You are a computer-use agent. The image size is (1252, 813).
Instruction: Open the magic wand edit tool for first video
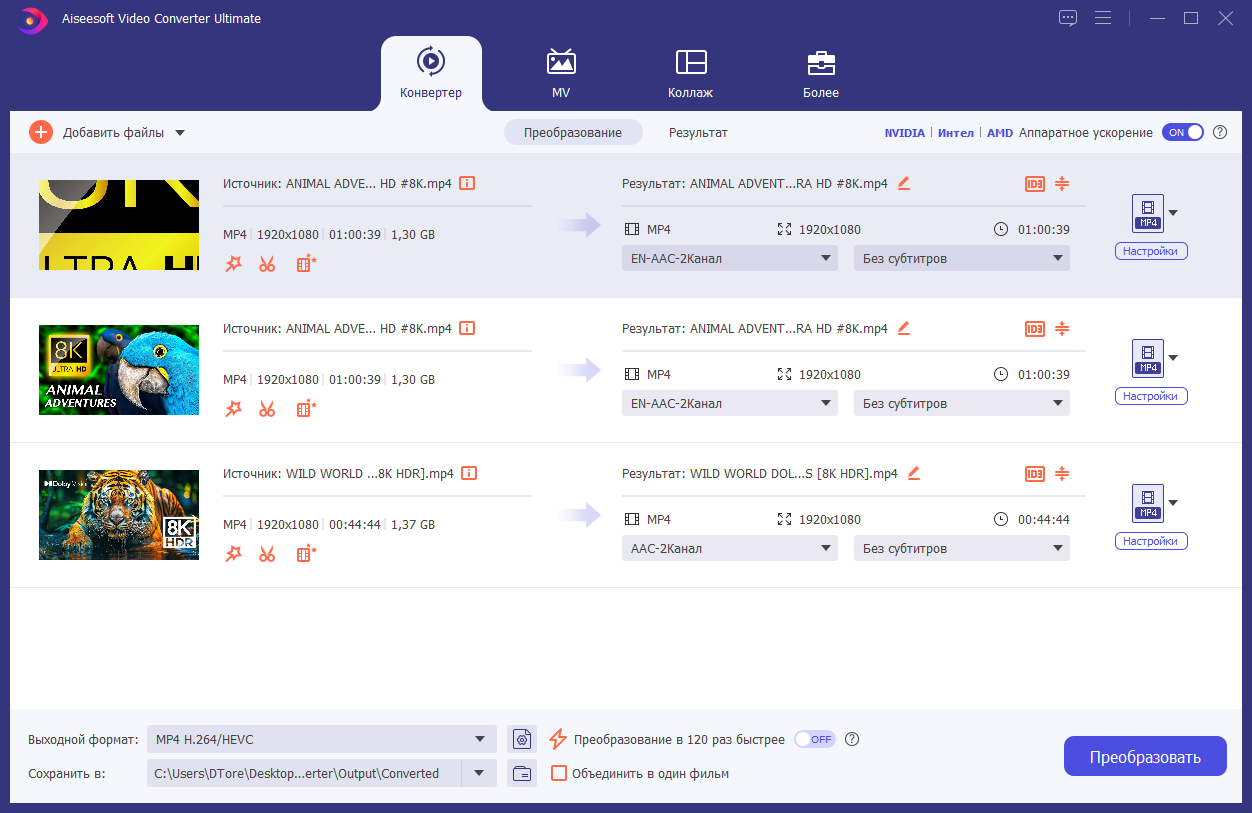click(233, 264)
